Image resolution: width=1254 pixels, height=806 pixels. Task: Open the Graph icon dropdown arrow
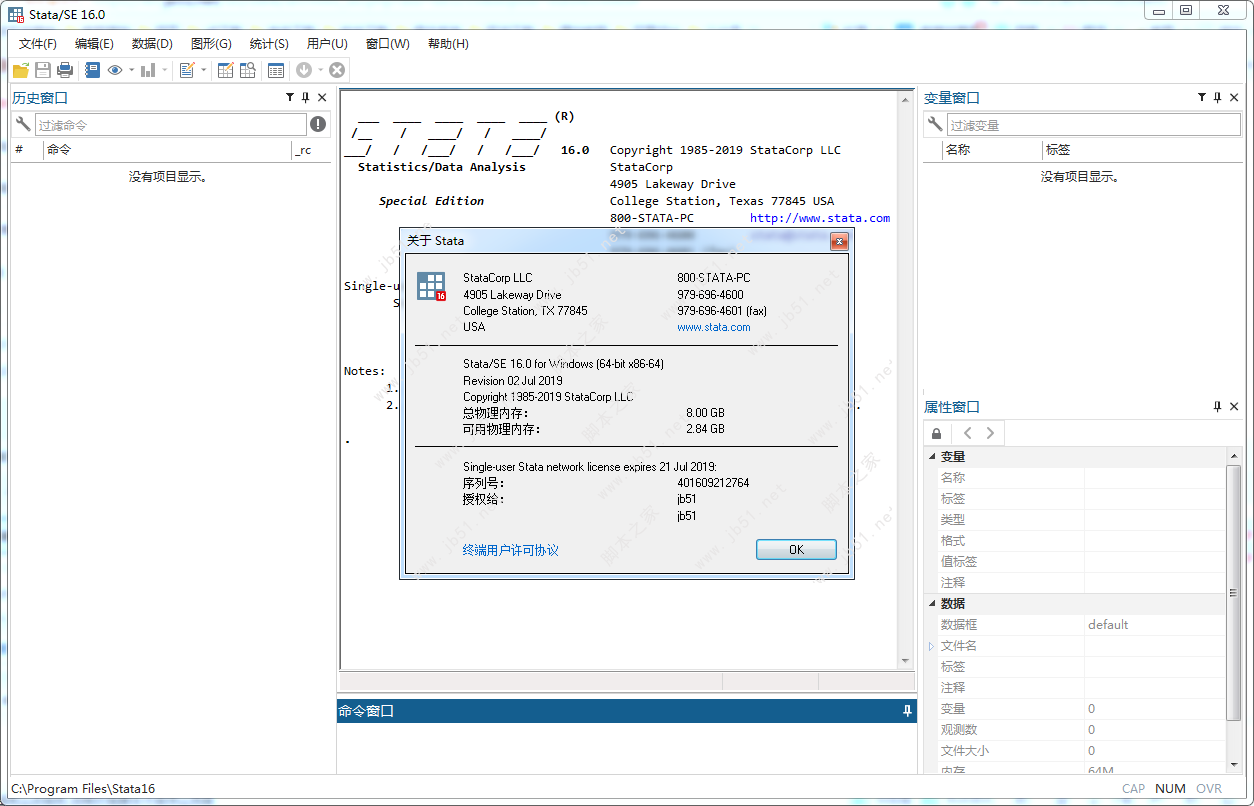click(165, 70)
